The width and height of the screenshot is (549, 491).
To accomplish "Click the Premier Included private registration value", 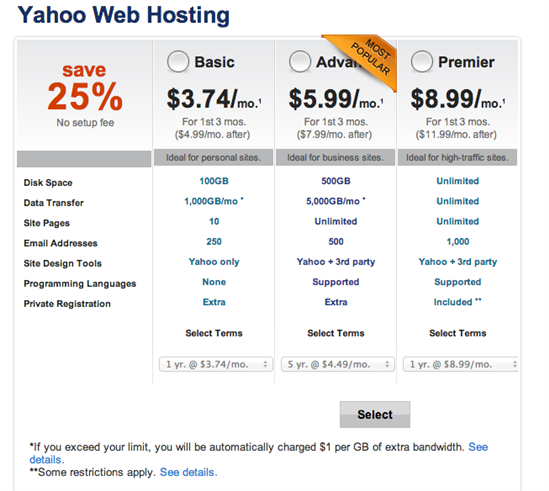I will [x=457, y=302].
